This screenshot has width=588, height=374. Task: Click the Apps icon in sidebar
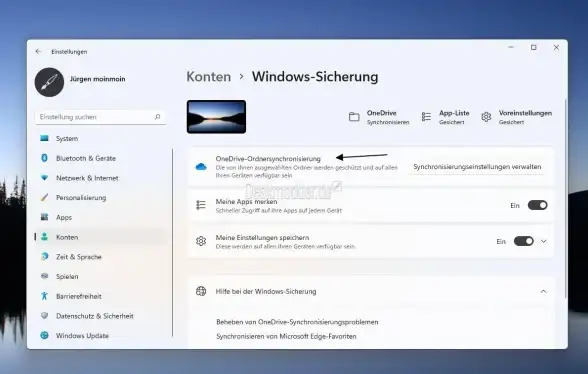tap(44, 217)
